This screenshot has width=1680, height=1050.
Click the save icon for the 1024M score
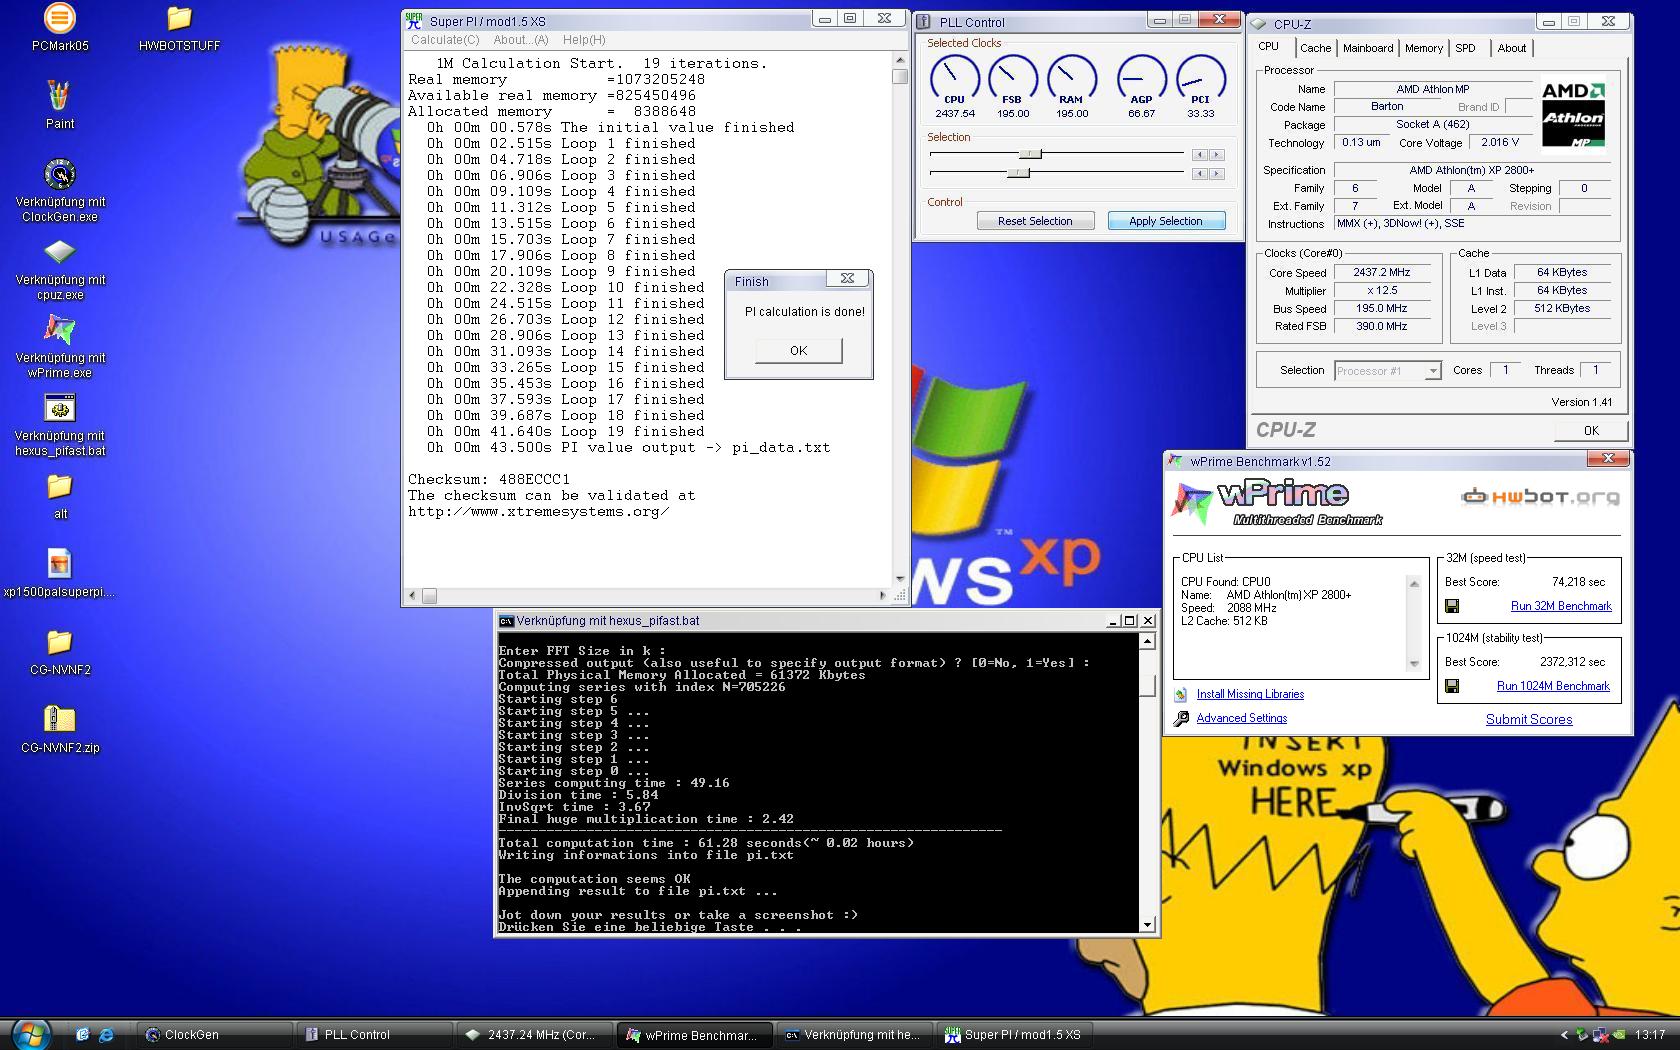click(1452, 686)
